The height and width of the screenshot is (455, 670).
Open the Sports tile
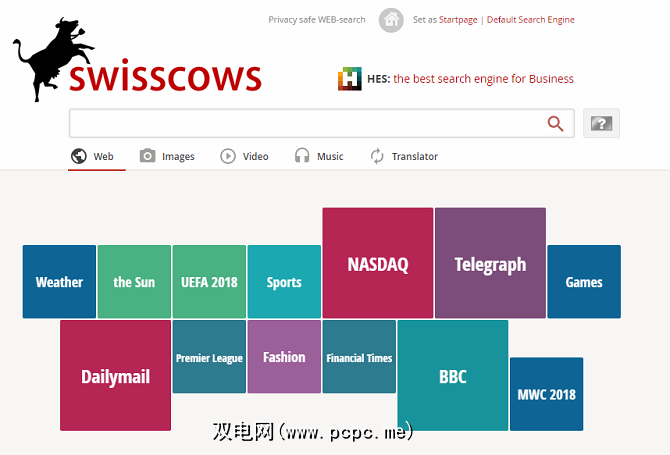coord(284,282)
